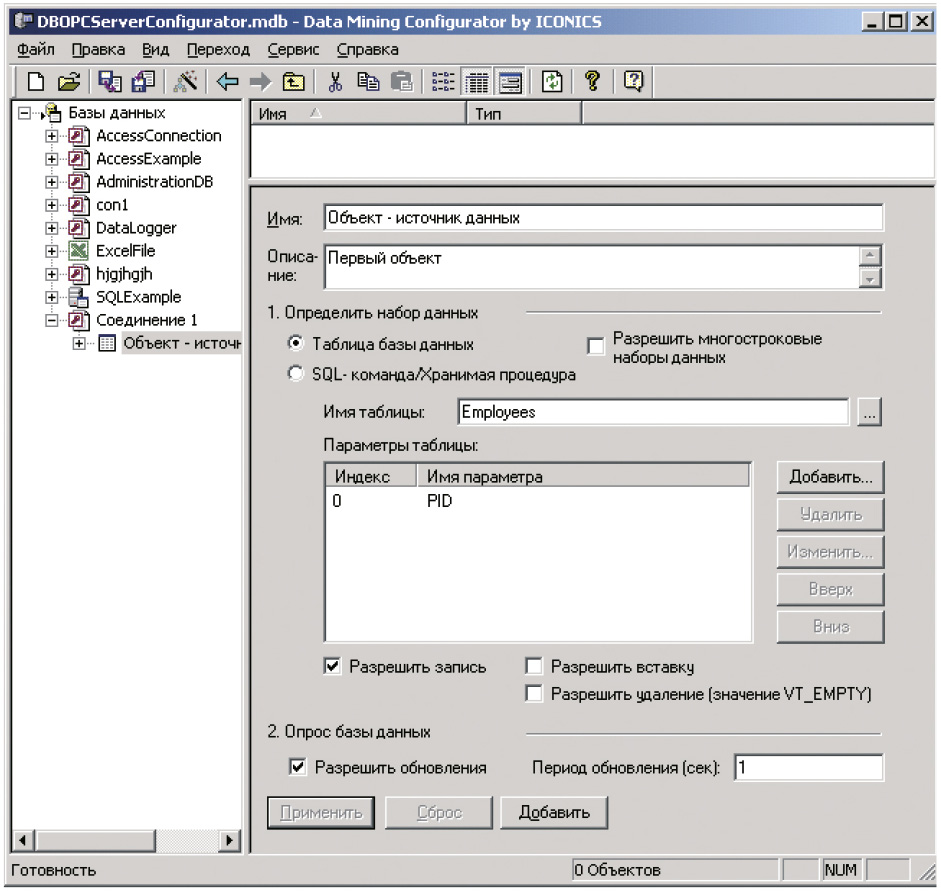Toggle Разрешить обновления checkbox
Screen dimensions: 941x891
tap(297, 767)
